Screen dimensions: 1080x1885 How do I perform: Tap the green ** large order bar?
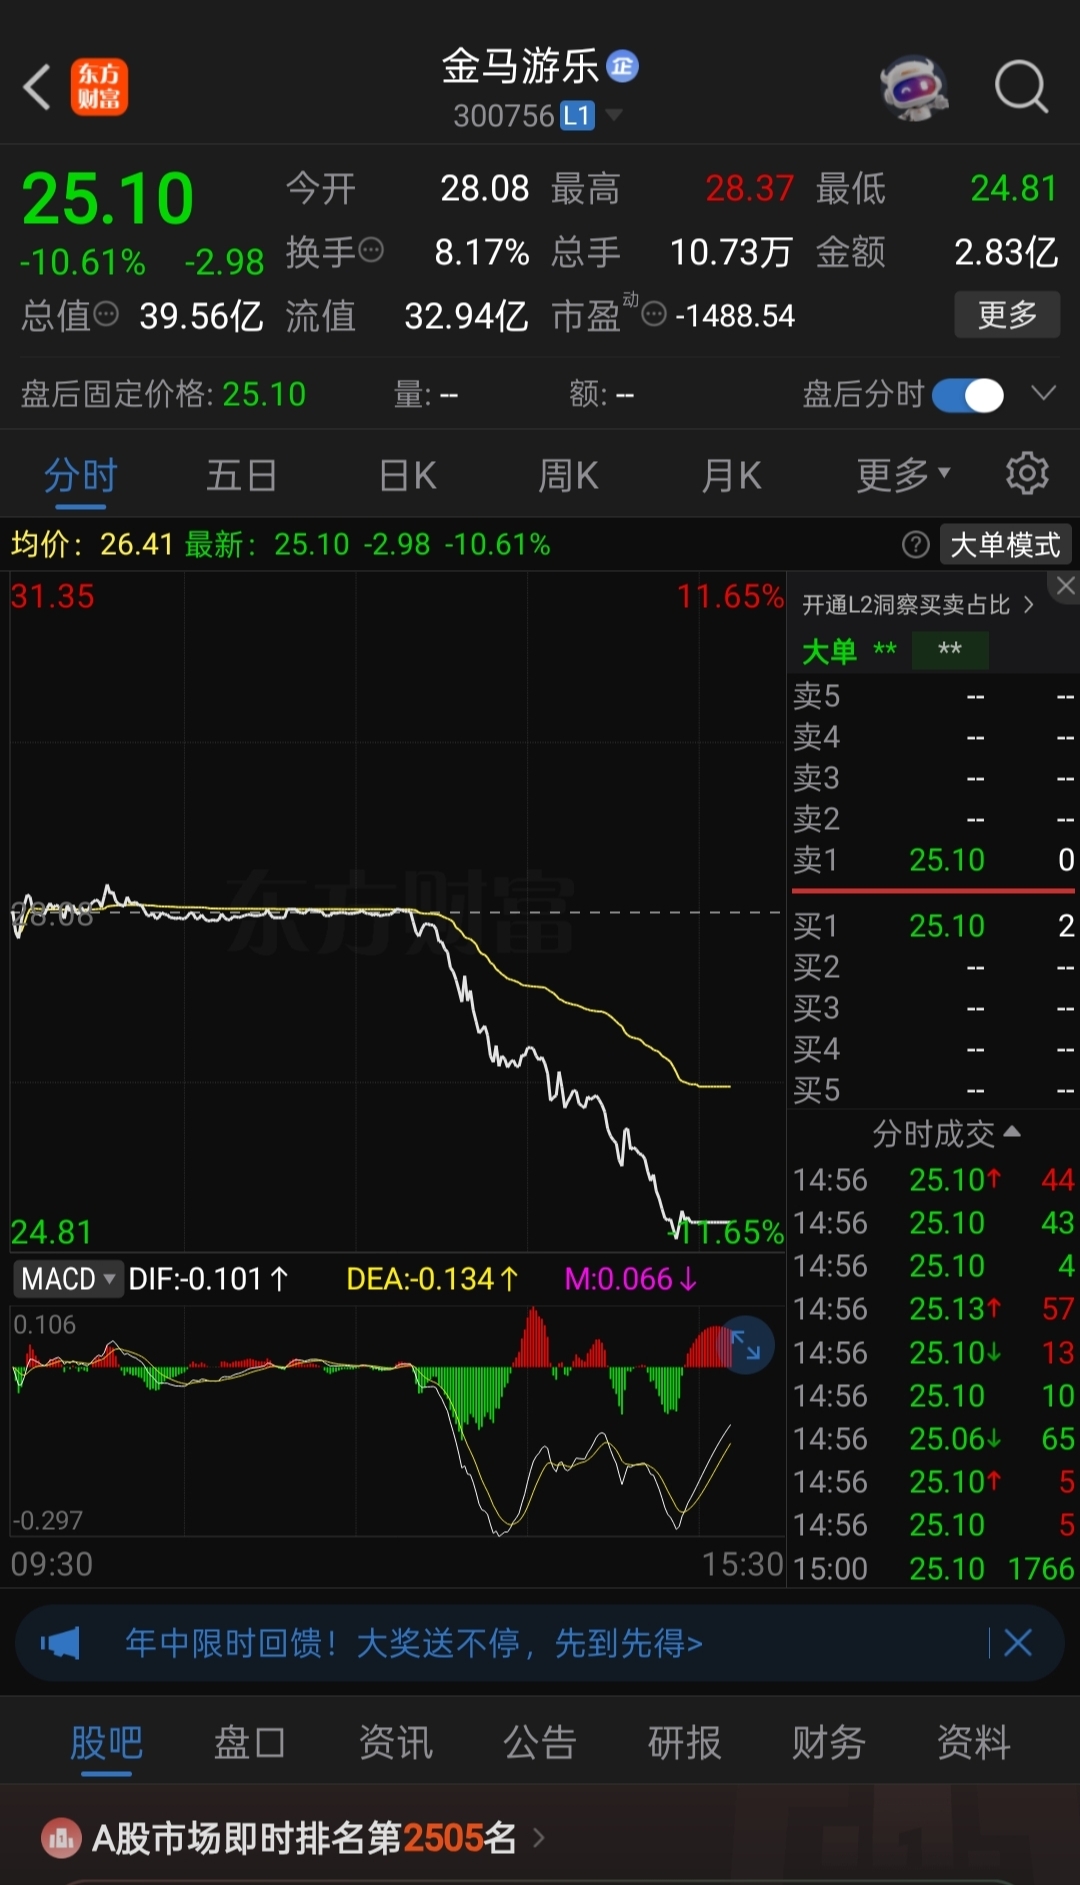(x=949, y=650)
